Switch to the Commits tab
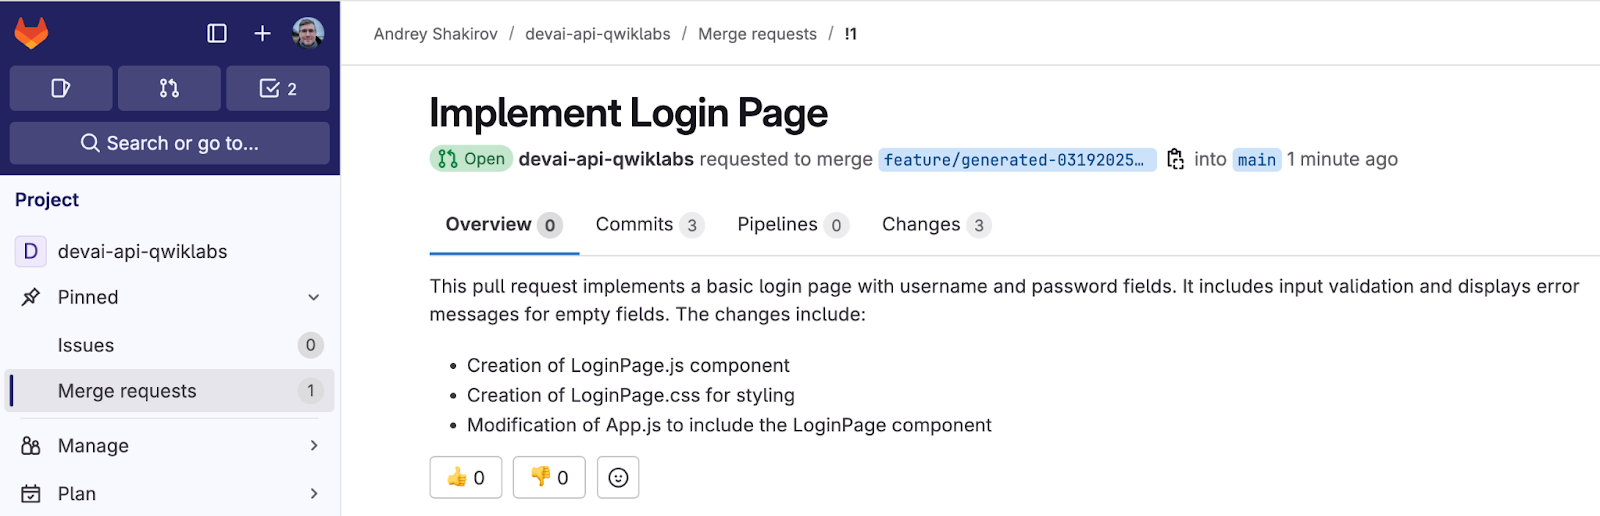This screenshot has height=516, width=1600. click(x=648, y=225)
